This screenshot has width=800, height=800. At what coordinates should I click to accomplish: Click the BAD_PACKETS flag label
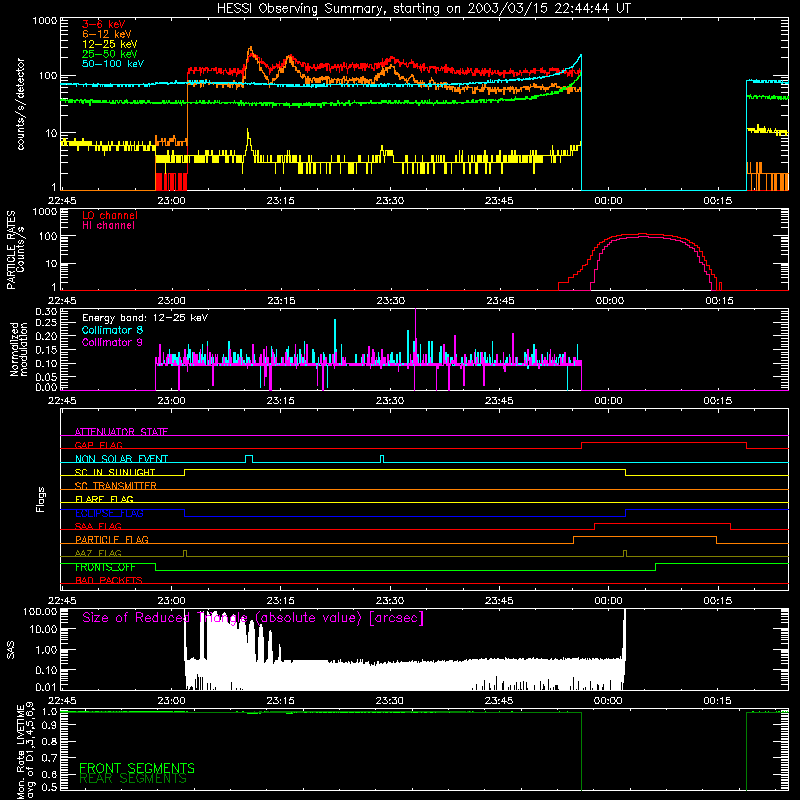109,580
